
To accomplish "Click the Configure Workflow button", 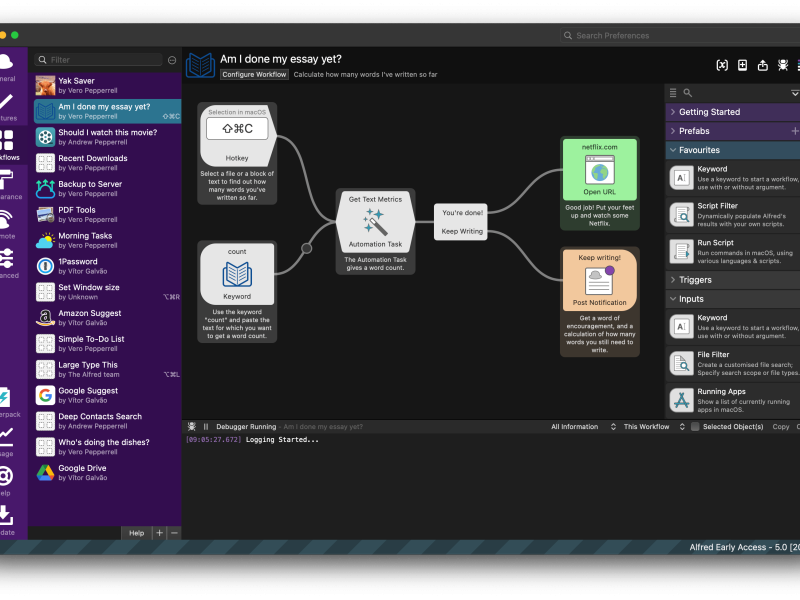I will coord(254,74).
